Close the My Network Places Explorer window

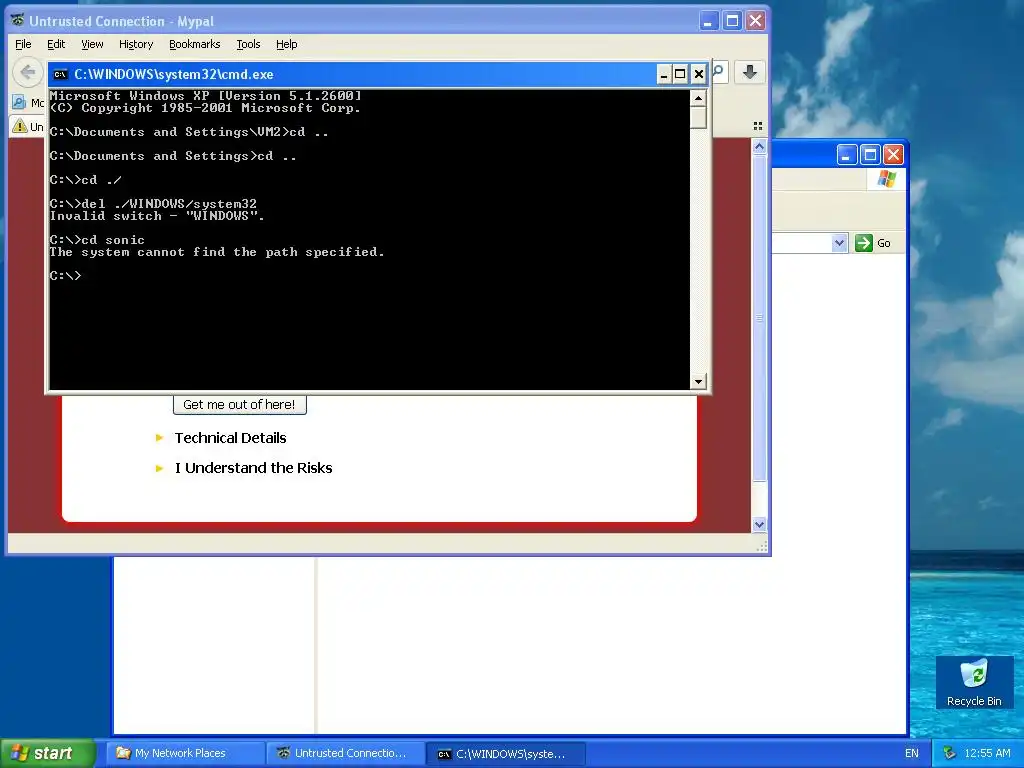click(893, 155)
